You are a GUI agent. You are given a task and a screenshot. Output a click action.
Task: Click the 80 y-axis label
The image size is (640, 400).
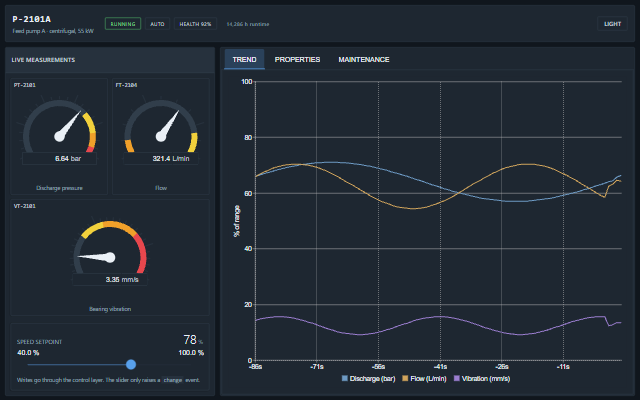pyautogui.click(x=248, y=138)
